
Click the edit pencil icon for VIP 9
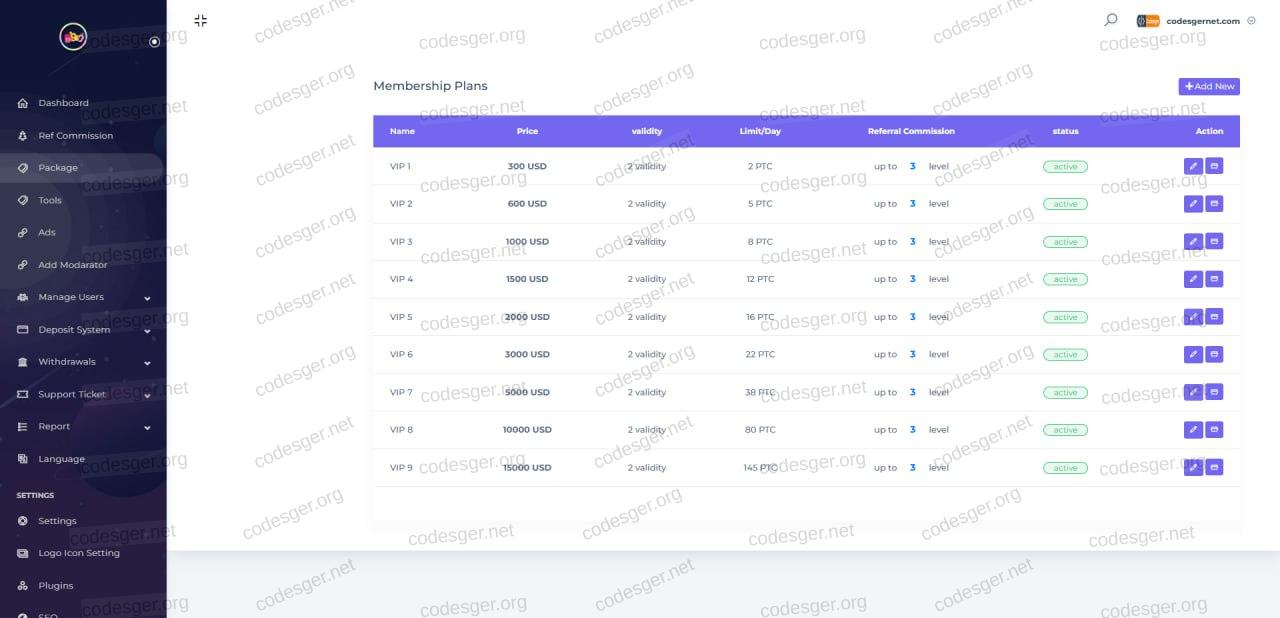(x=1193, y=467)
